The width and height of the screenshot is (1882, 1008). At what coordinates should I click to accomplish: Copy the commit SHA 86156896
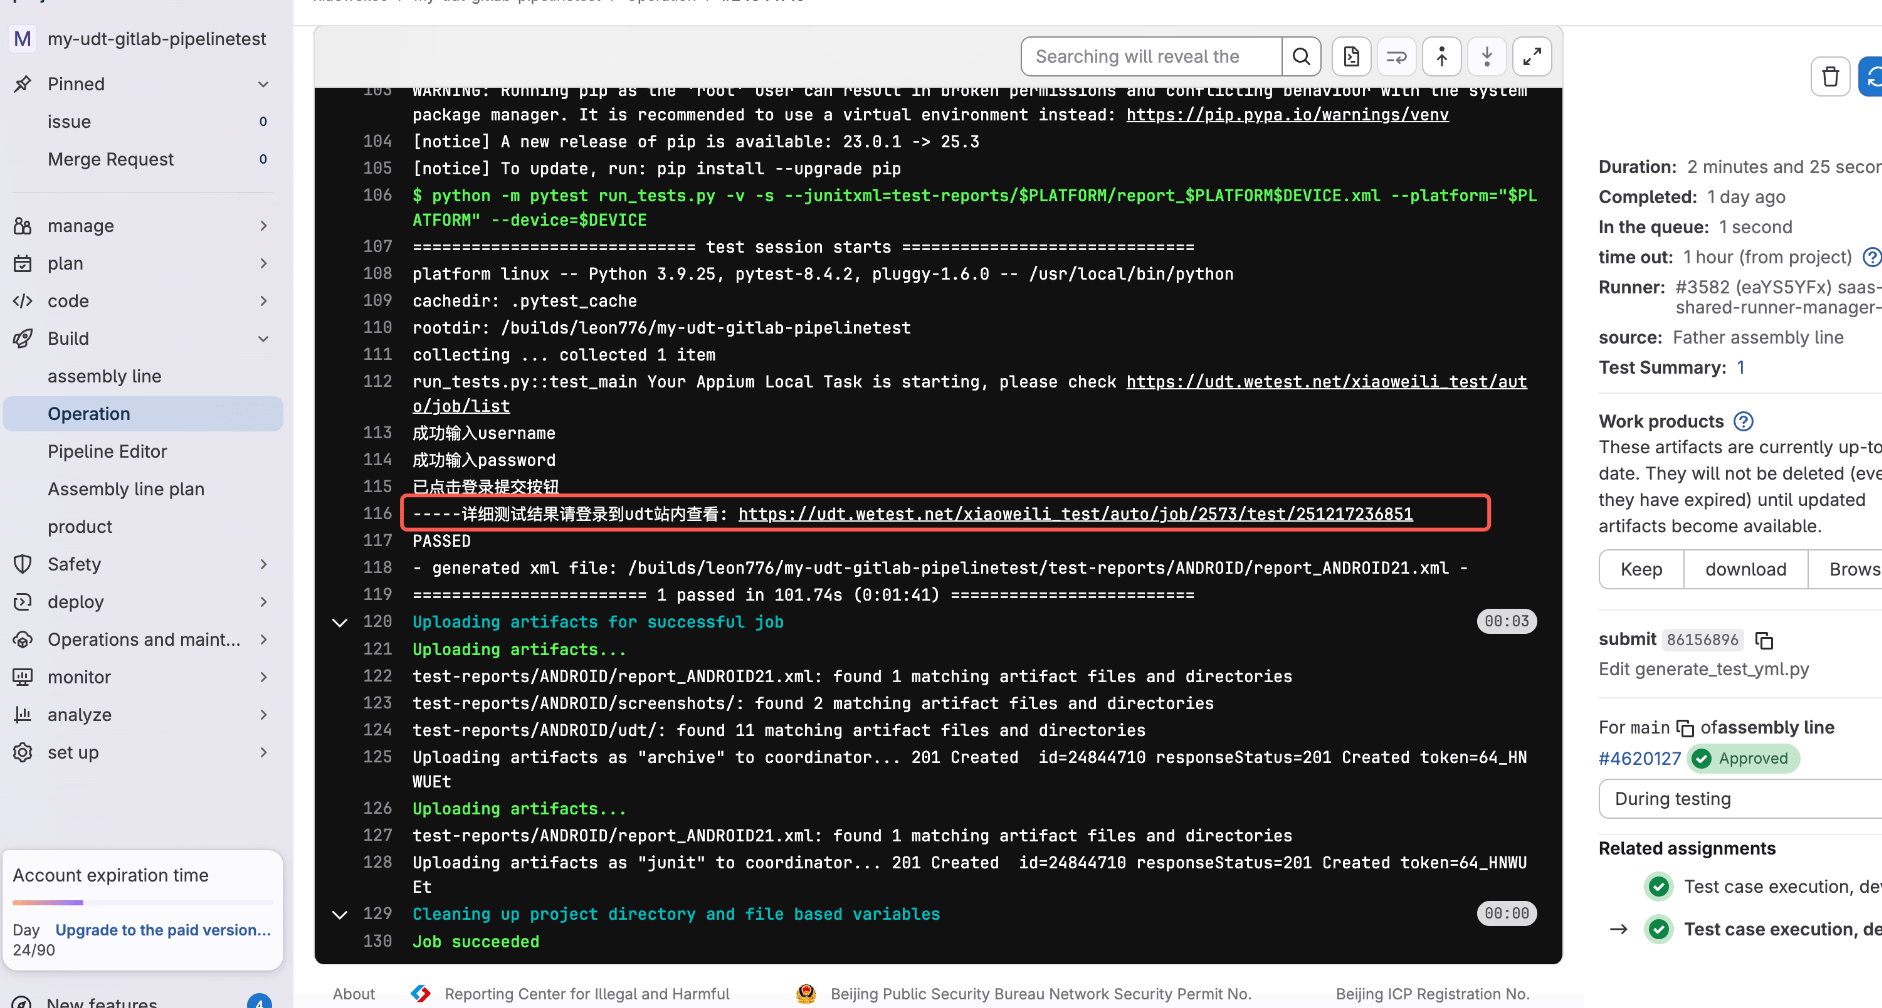tap(1765, 640)
